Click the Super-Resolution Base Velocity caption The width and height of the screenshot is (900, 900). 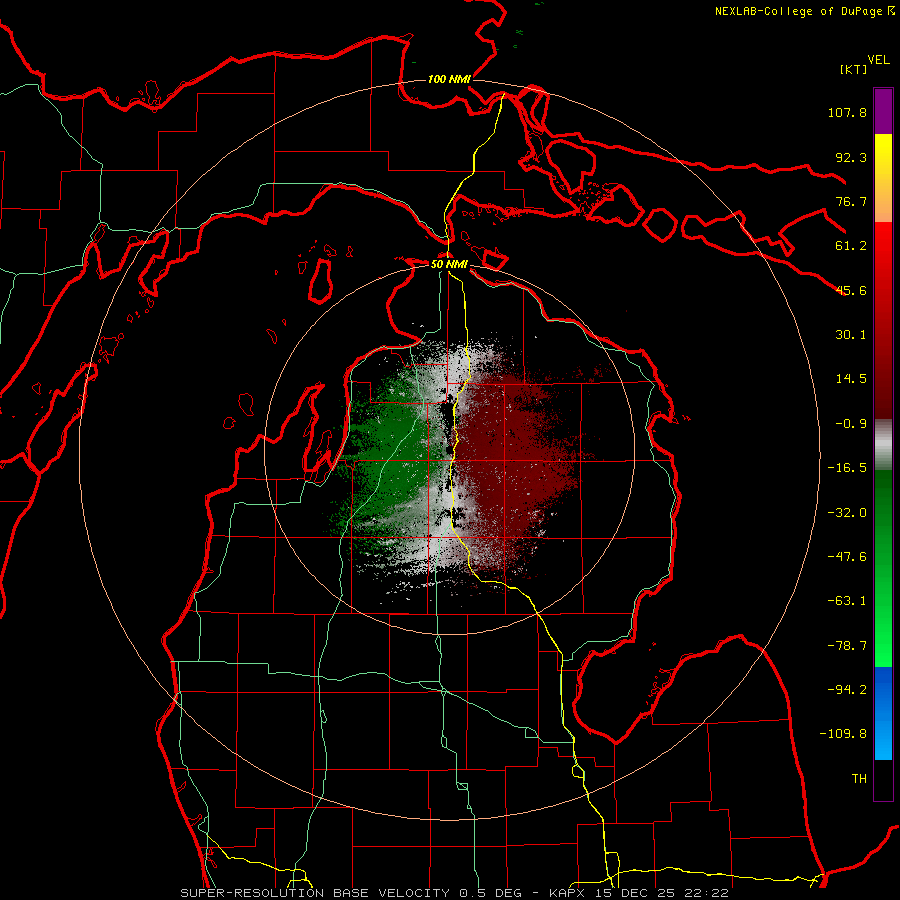455,893
